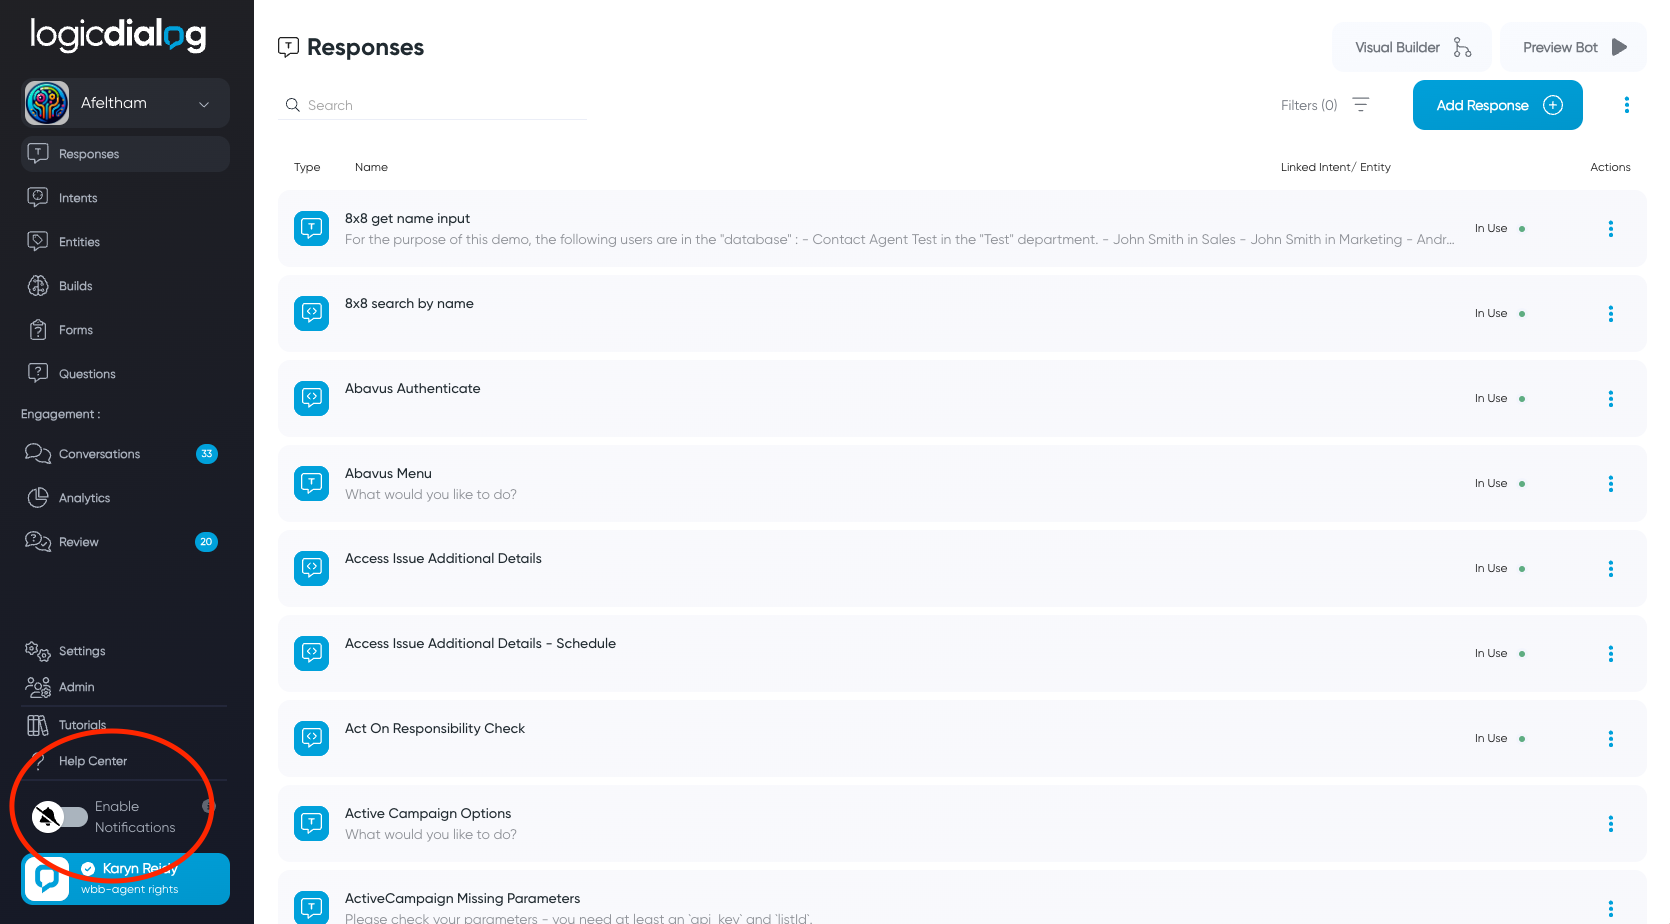Screen dimensions: 1670x924
Task: Click the Filters sliders icon
Action: [x=1361, y=105]
